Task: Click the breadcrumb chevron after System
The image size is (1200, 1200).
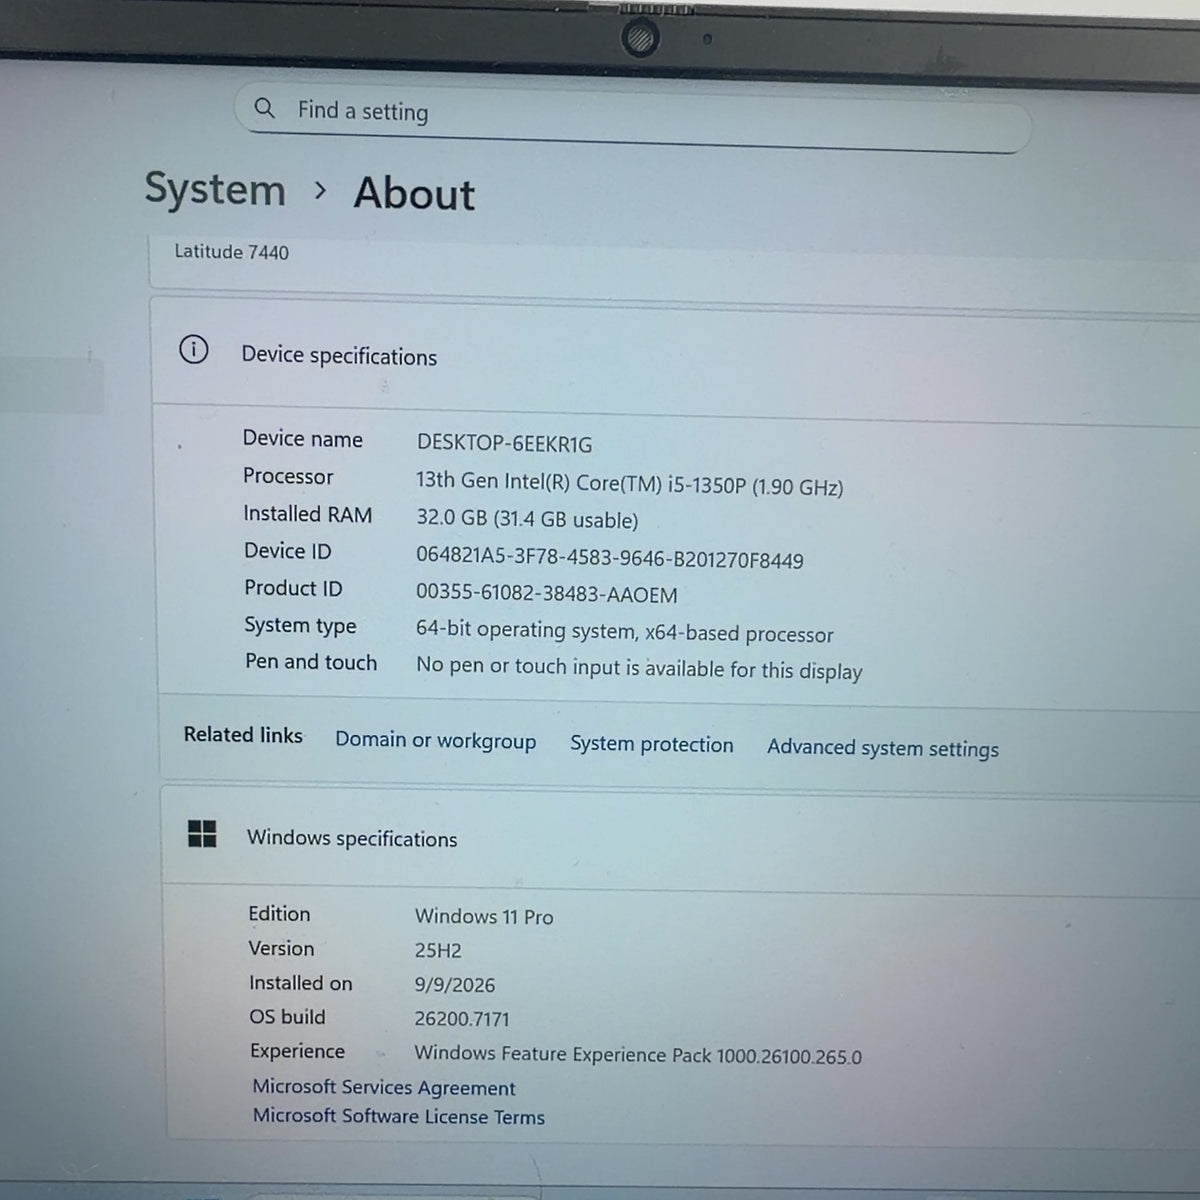Action: (x=320, y=190)
